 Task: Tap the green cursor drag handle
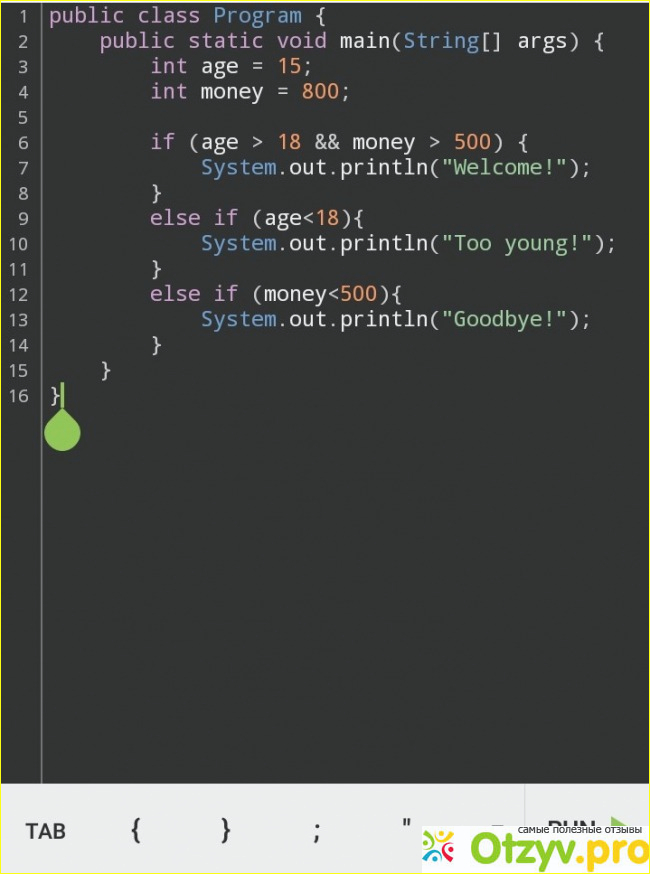[62, 431]
